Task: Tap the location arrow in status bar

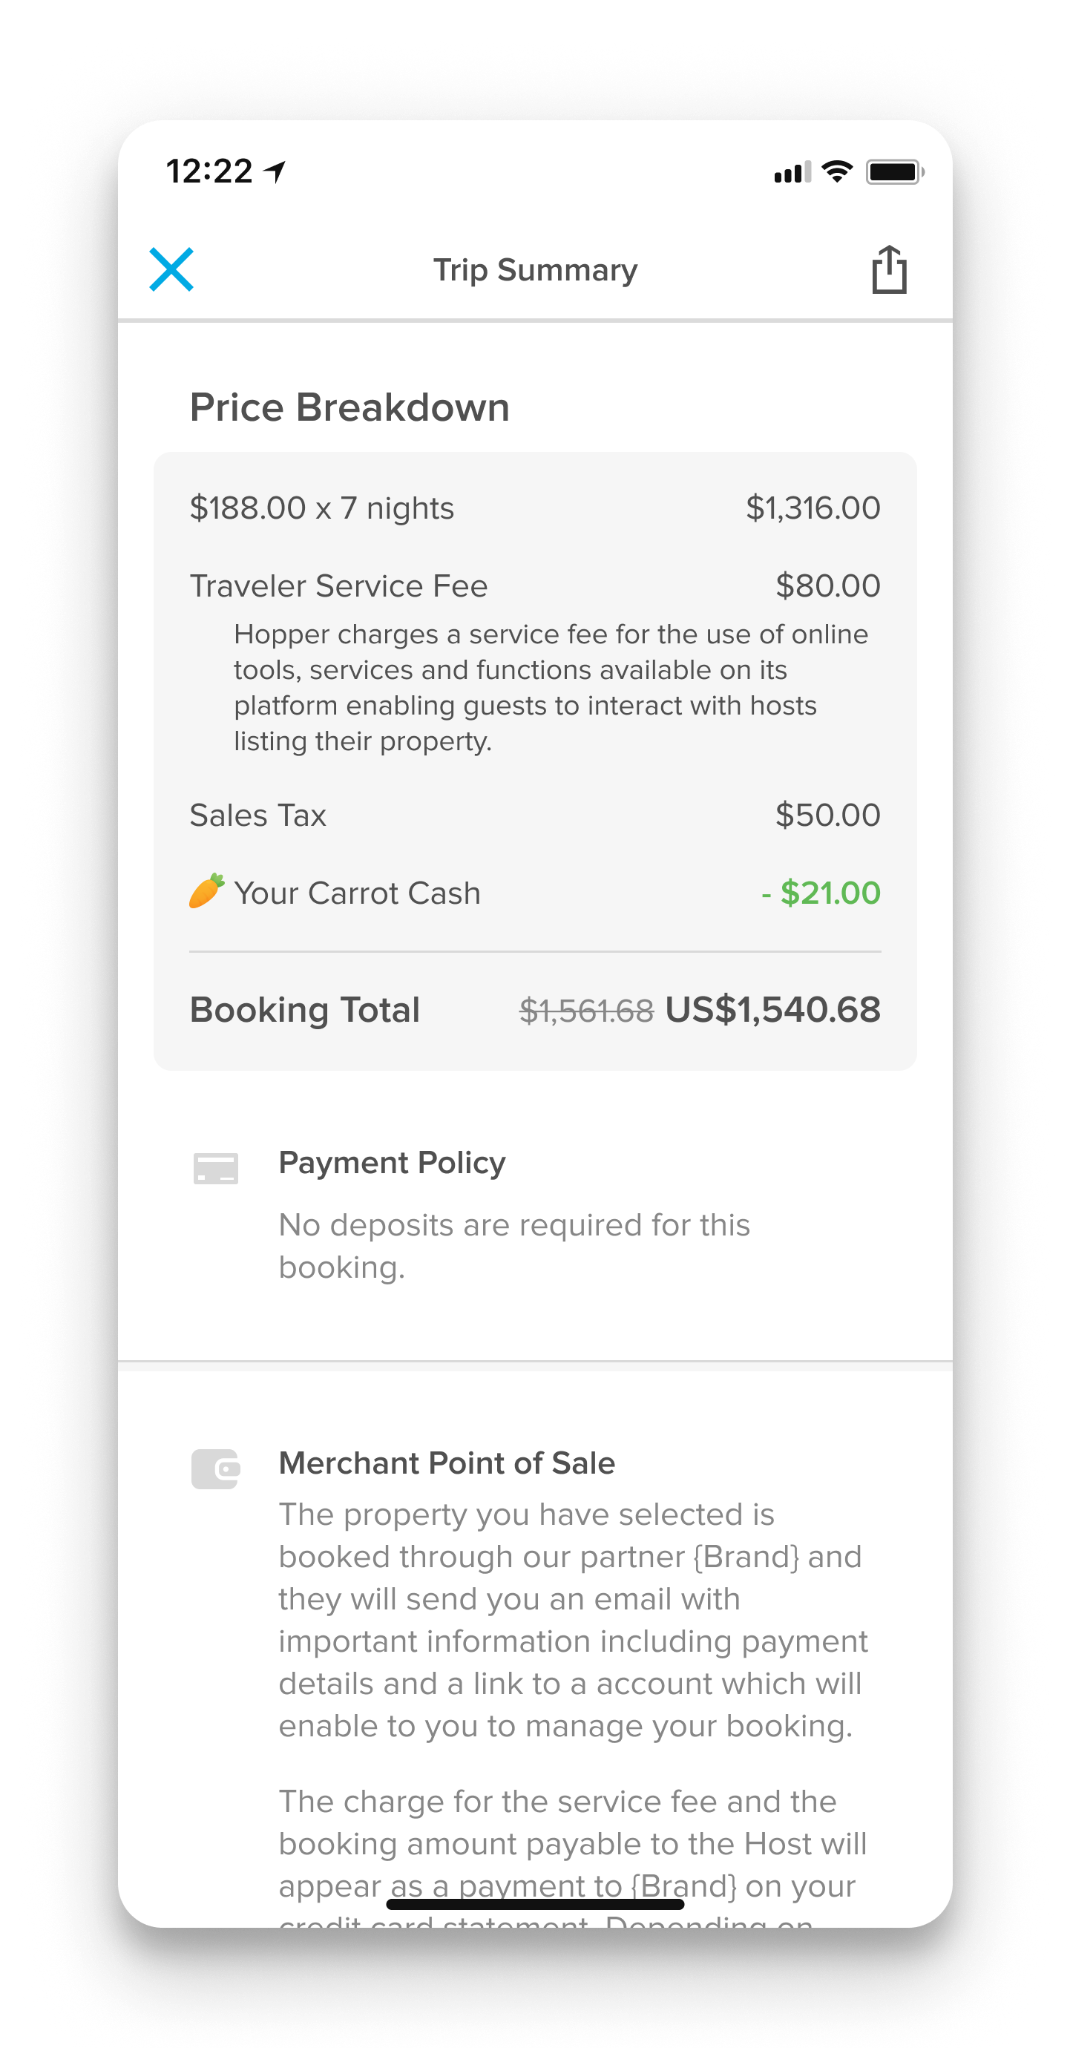Action: point(275,172)
